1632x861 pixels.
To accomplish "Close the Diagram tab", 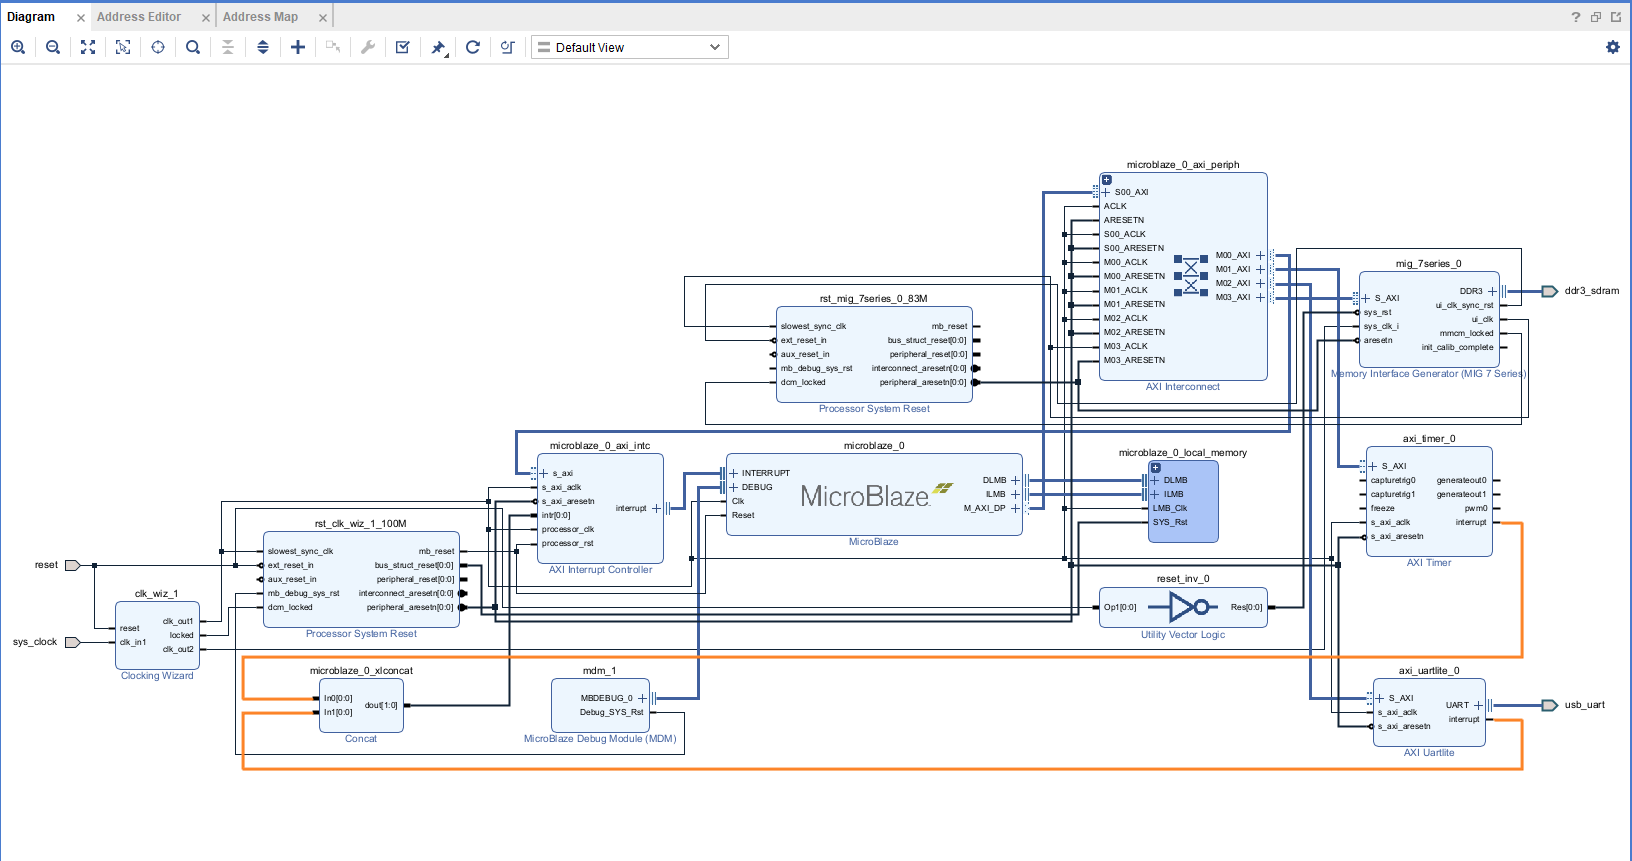I will tap(81, 18).
